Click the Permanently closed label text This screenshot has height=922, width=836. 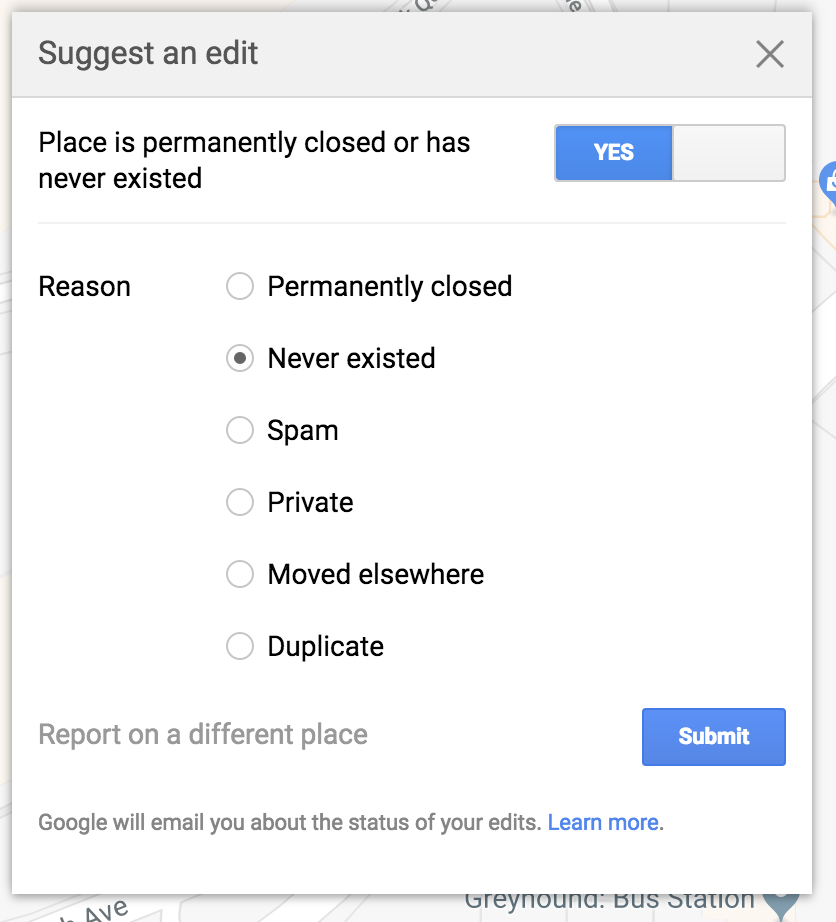[389, 287]
